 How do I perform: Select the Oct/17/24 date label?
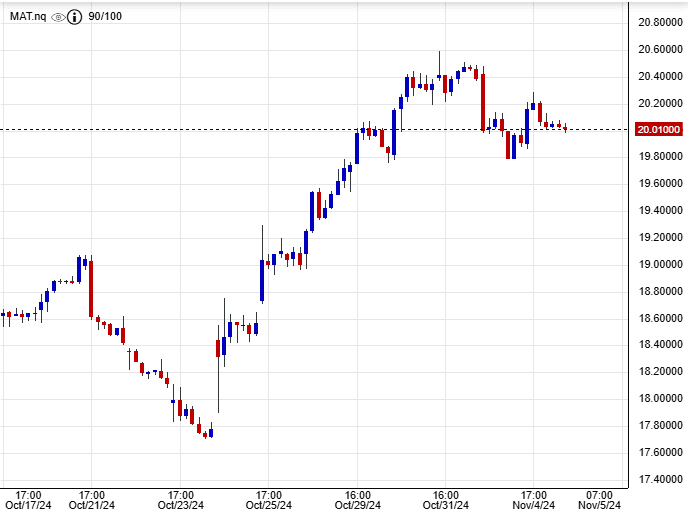28,504
